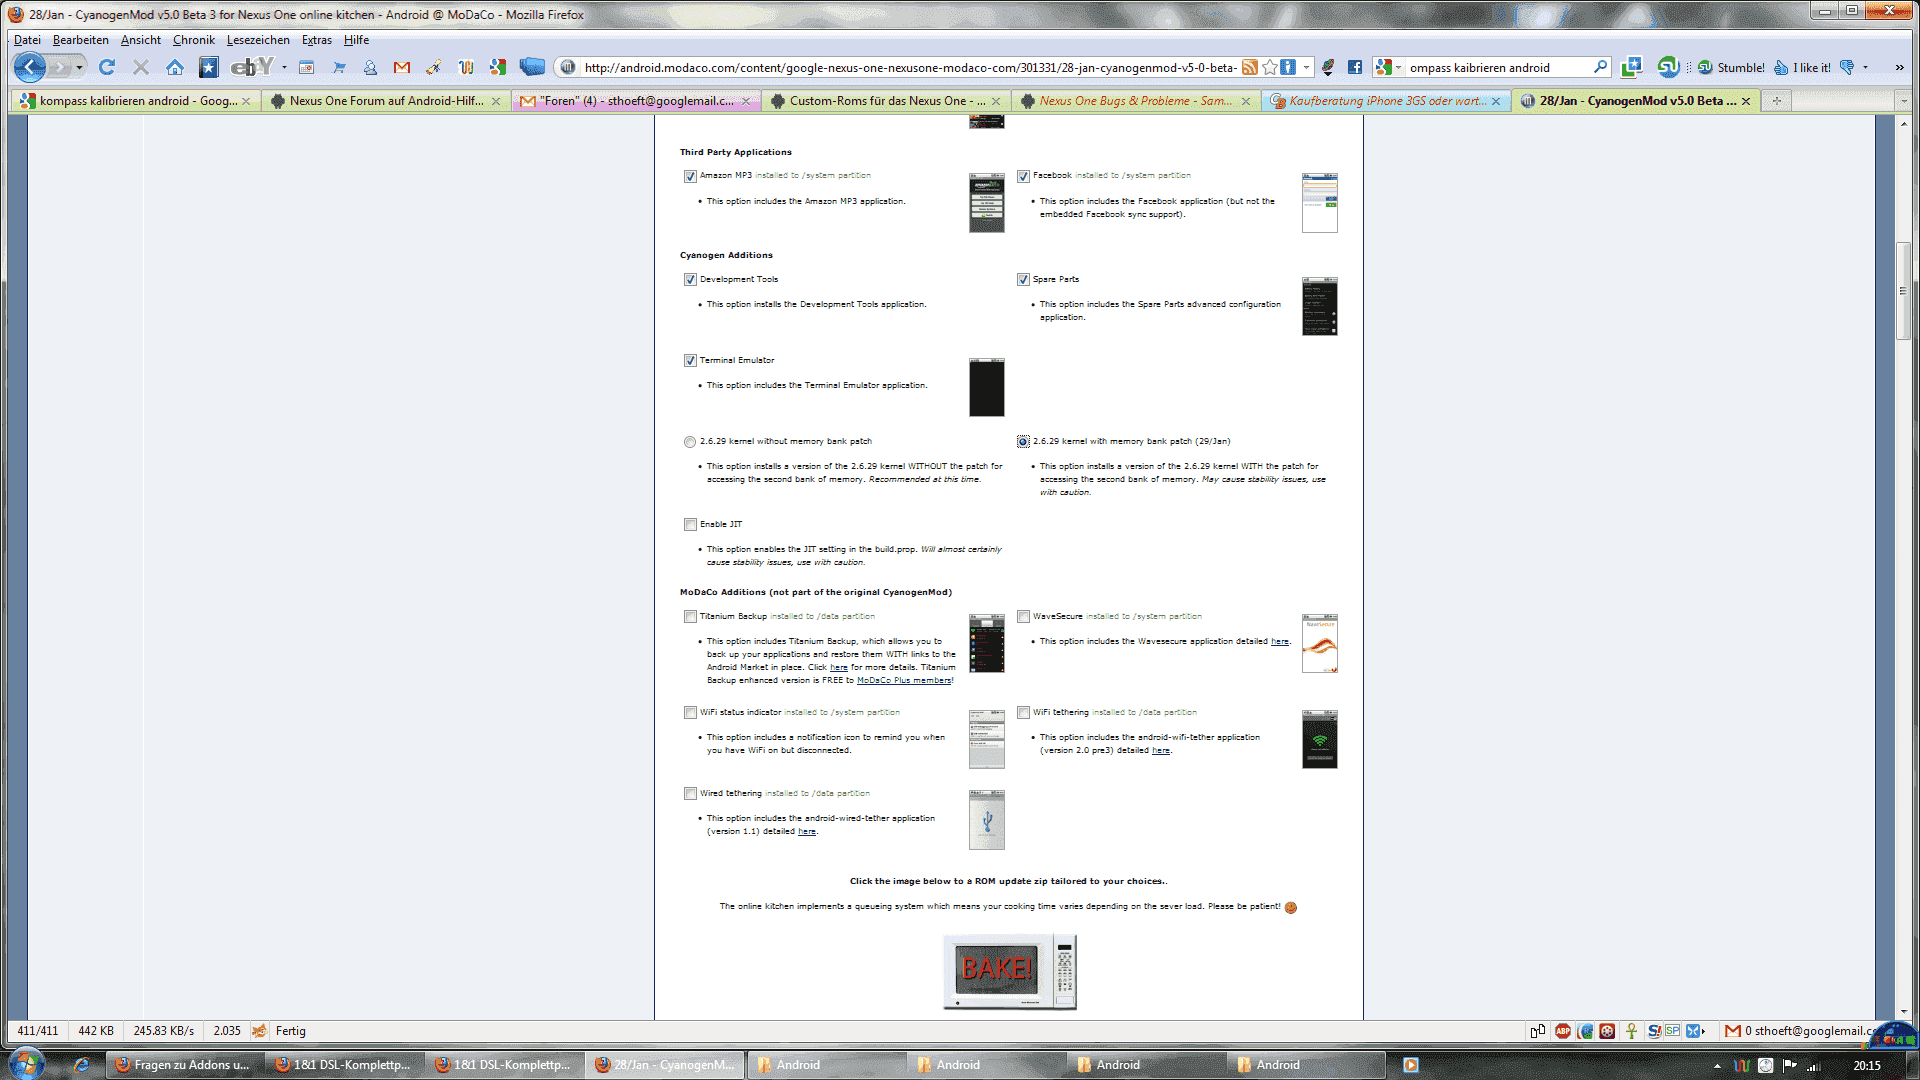The height and width of the screenshot is (1080, 1920).
Task: Follow MoDaCo Plus members link
Action: click(x=904, y=681)
